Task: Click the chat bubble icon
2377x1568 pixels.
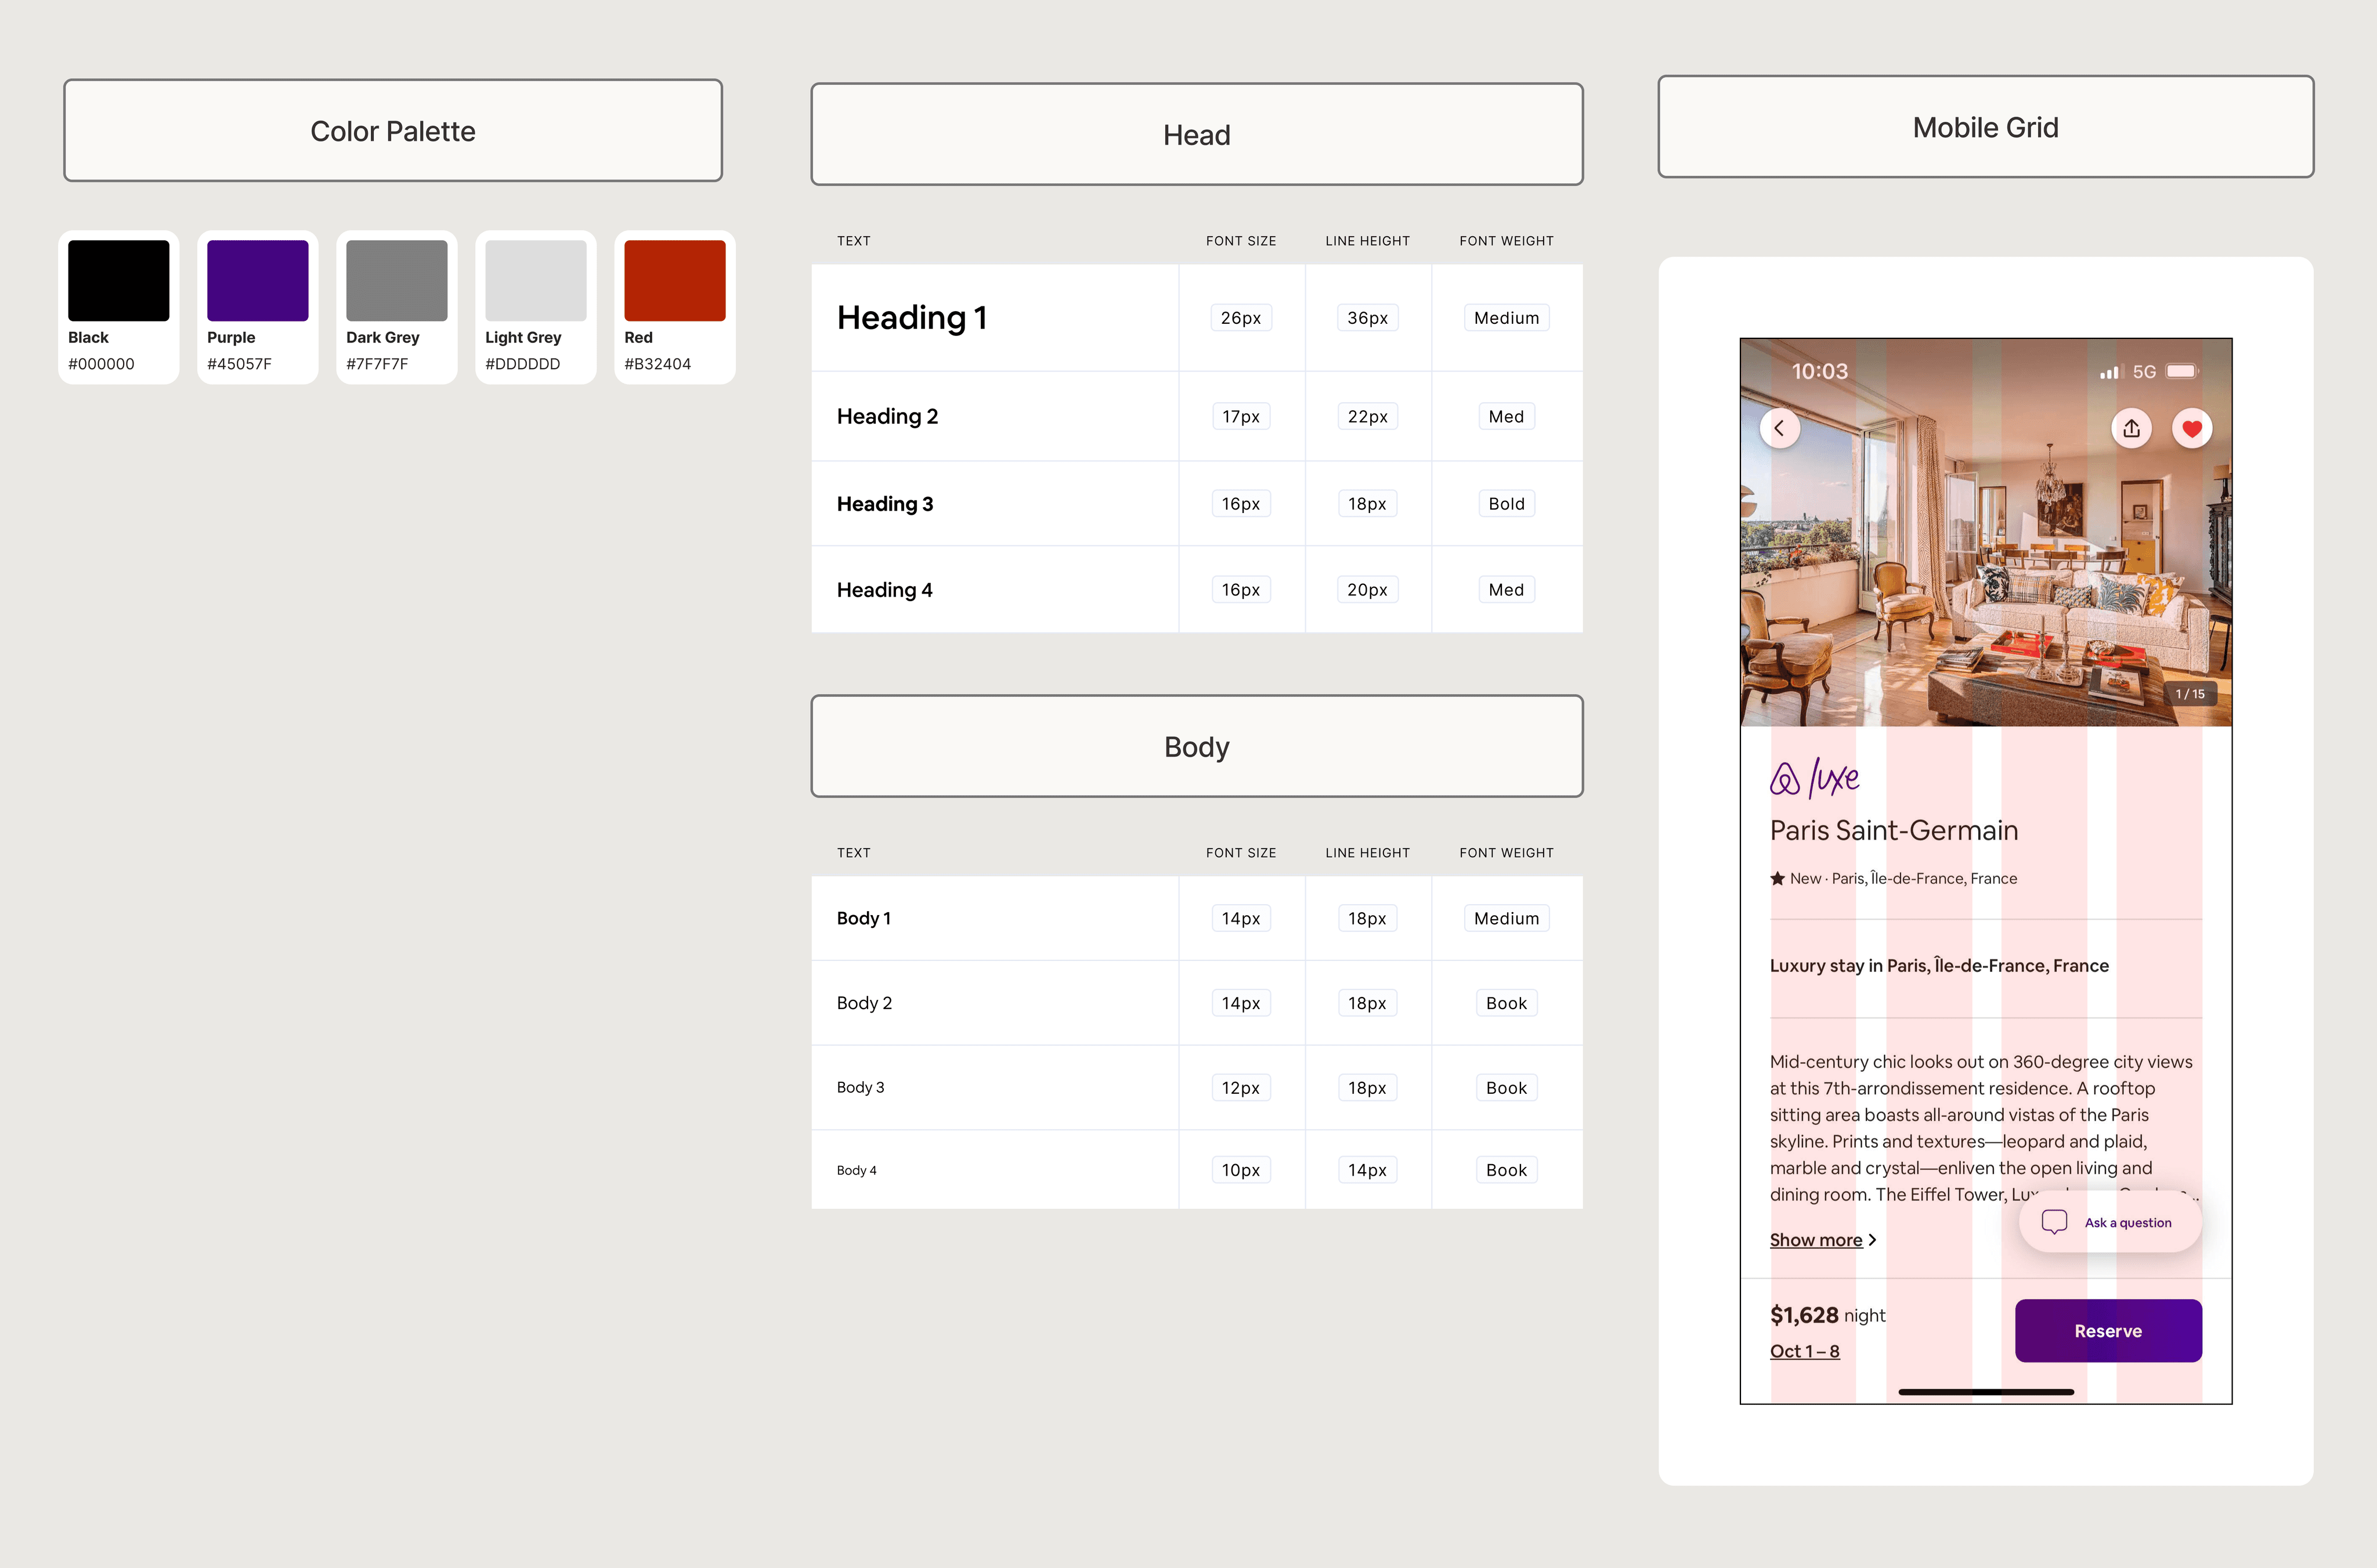Action: pos(2054,1222)
